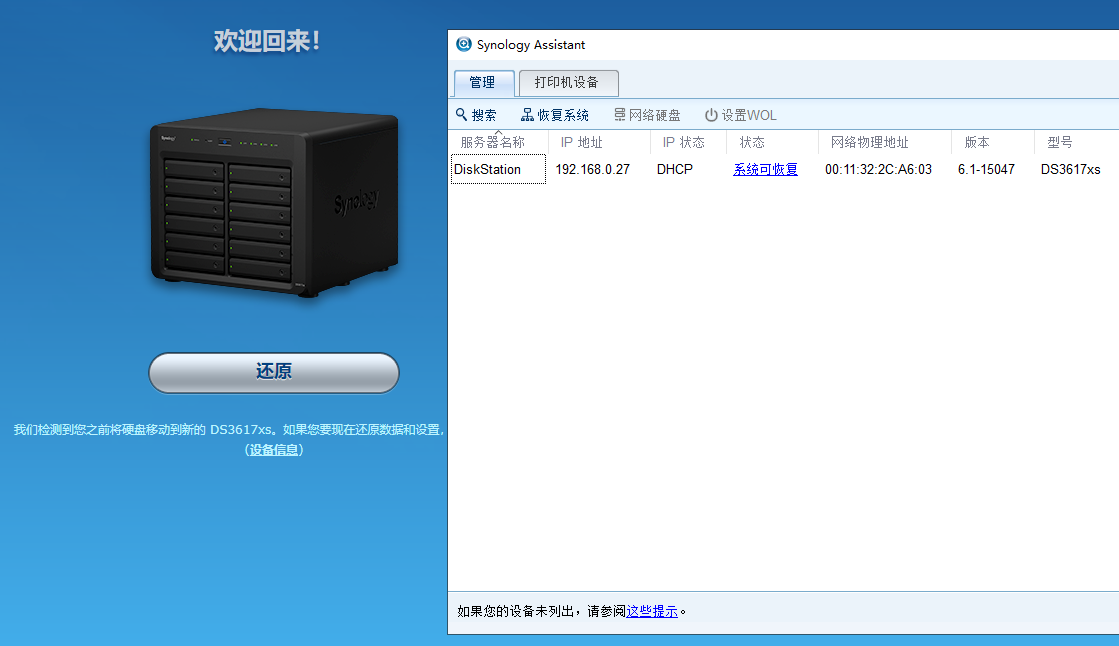Click MAC address 00:11:32:2C:A6:03
This screenshot has height=646, width=1119.
[x=879, y=169]
